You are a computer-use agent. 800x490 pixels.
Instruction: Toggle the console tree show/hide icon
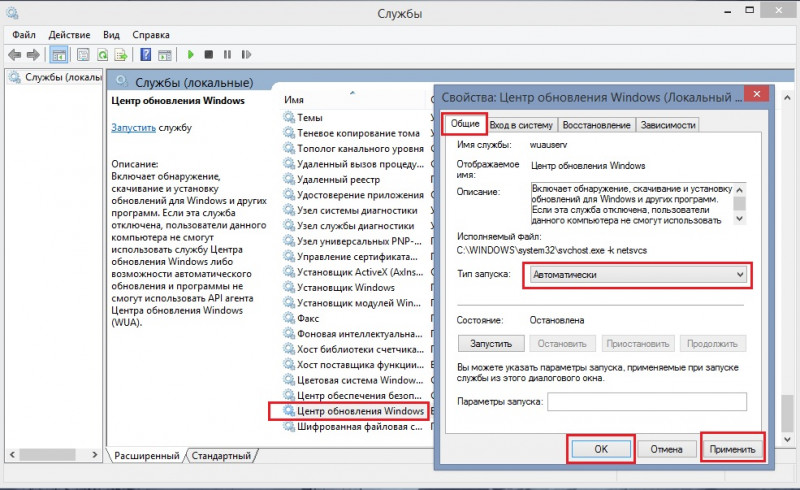click(x=59, y=55)
